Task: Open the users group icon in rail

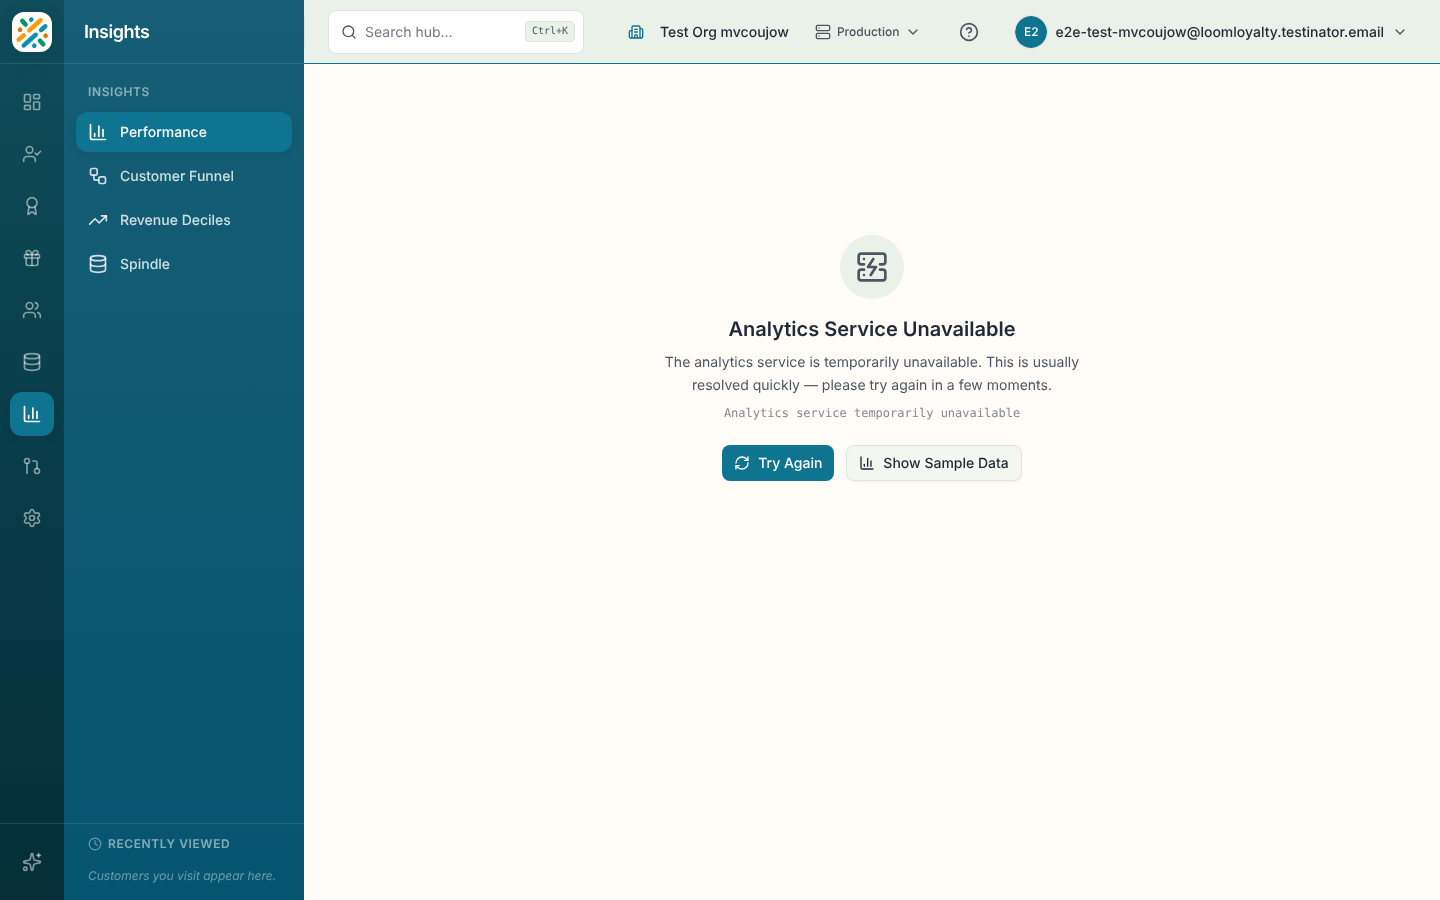Action: 32,310
